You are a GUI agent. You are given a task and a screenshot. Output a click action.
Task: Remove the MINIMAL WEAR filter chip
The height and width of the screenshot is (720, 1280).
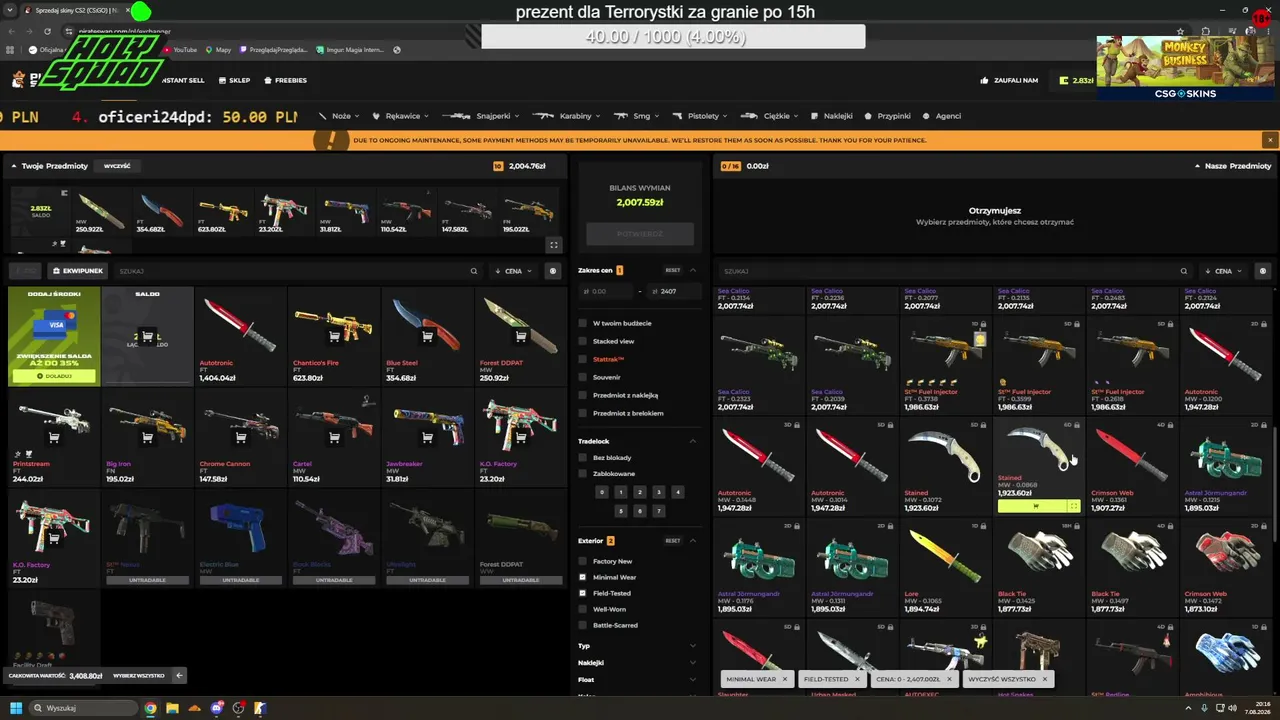[785, 679]
